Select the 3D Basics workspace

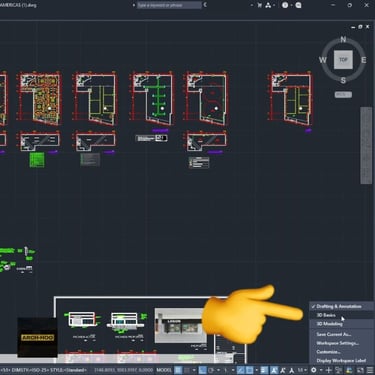coord(326,315)
